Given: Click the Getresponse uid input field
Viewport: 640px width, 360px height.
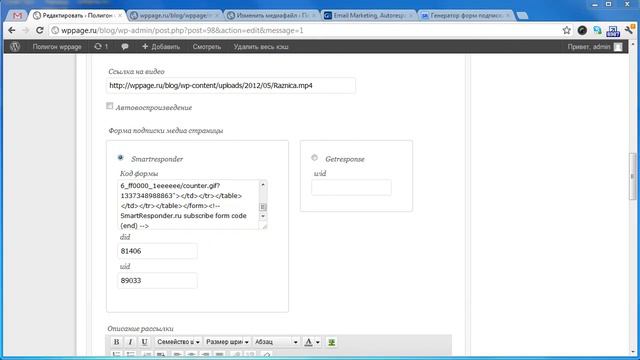Looking at the screenshot, I should [x=351, y=188].
